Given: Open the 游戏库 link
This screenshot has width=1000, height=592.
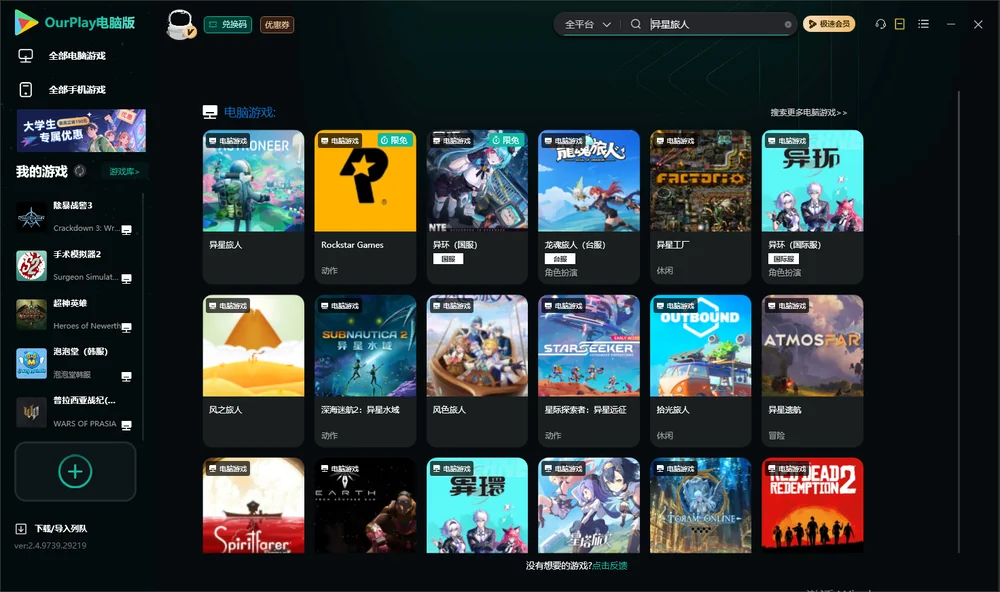Looking at the screenshot, I should 124,172.
